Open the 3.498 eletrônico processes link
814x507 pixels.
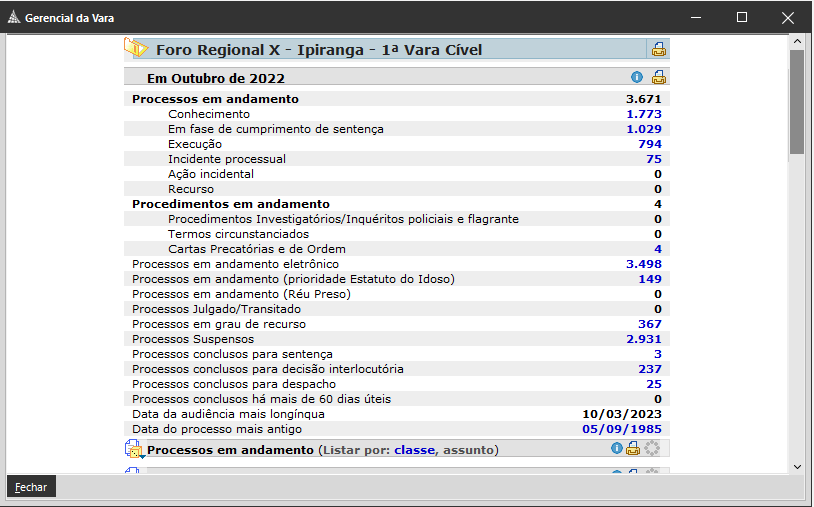coord(643,264)
